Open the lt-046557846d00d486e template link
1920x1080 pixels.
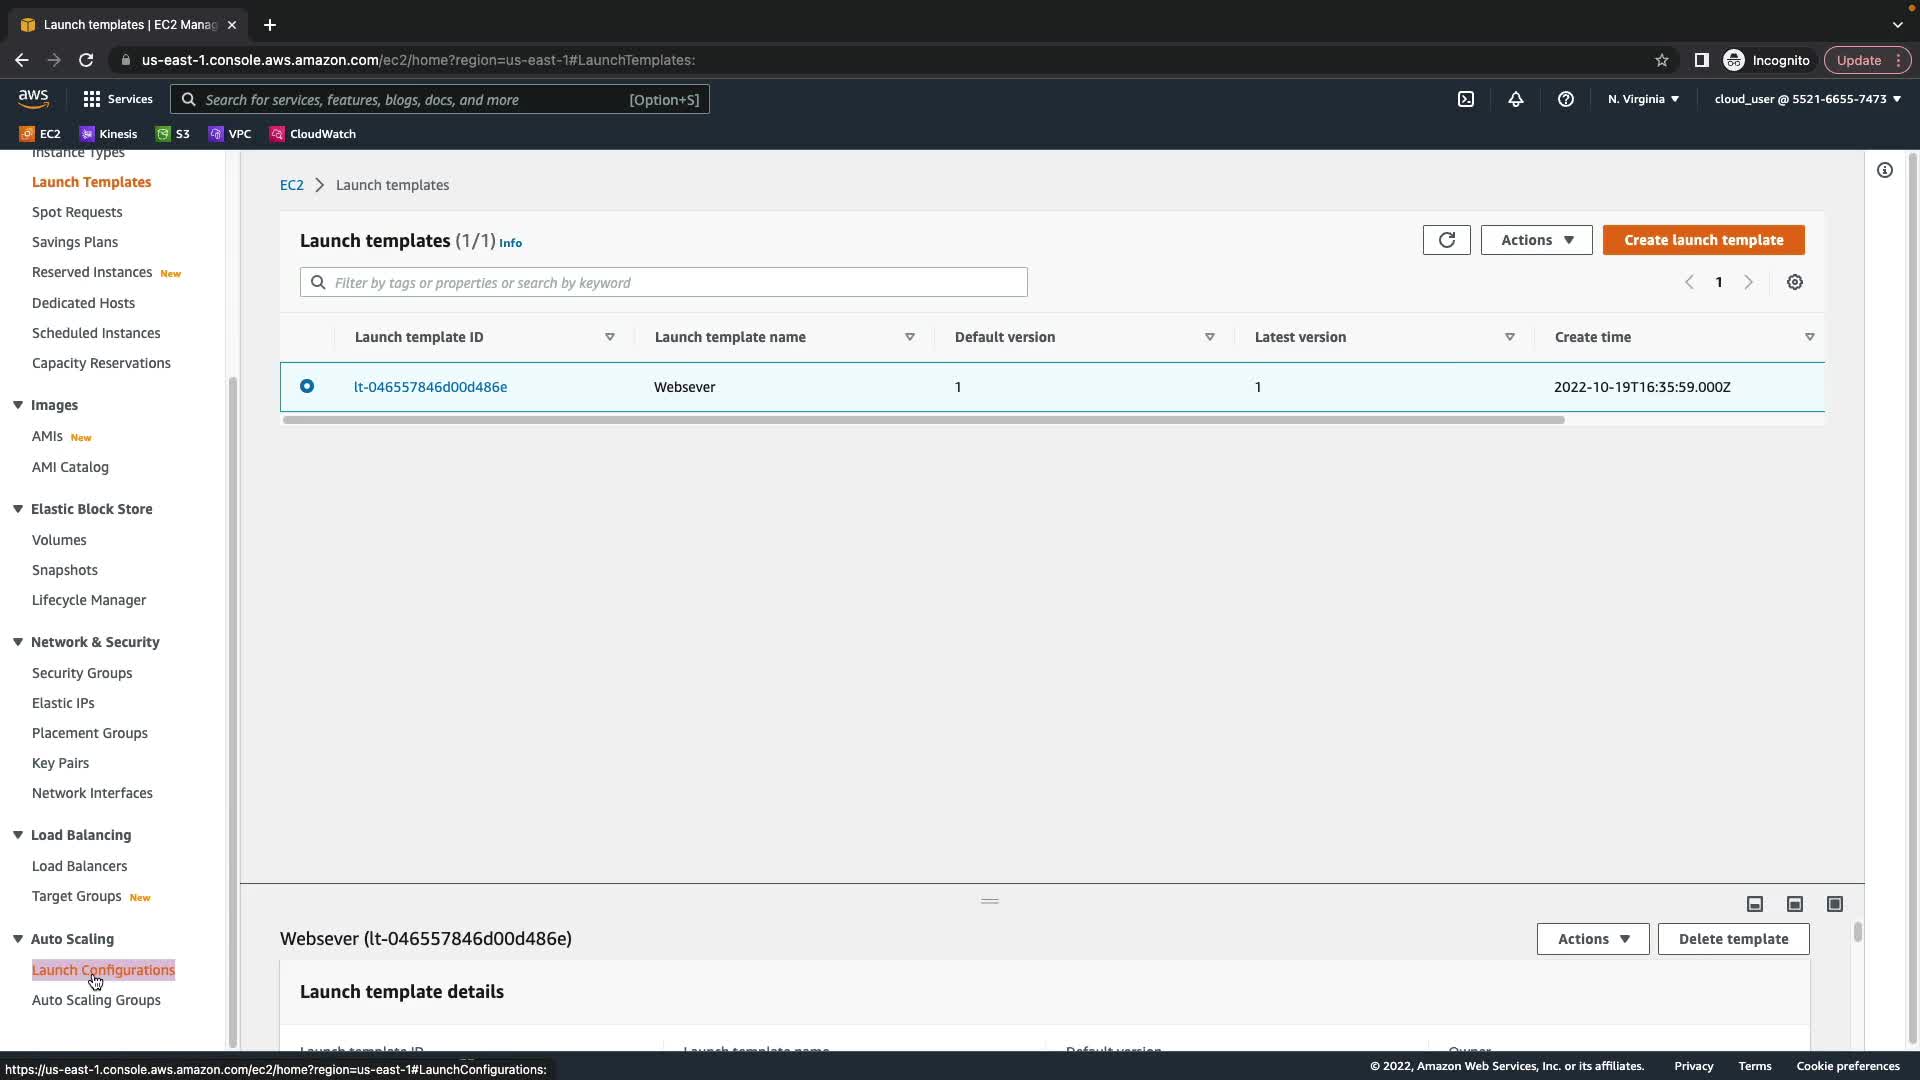430,387
